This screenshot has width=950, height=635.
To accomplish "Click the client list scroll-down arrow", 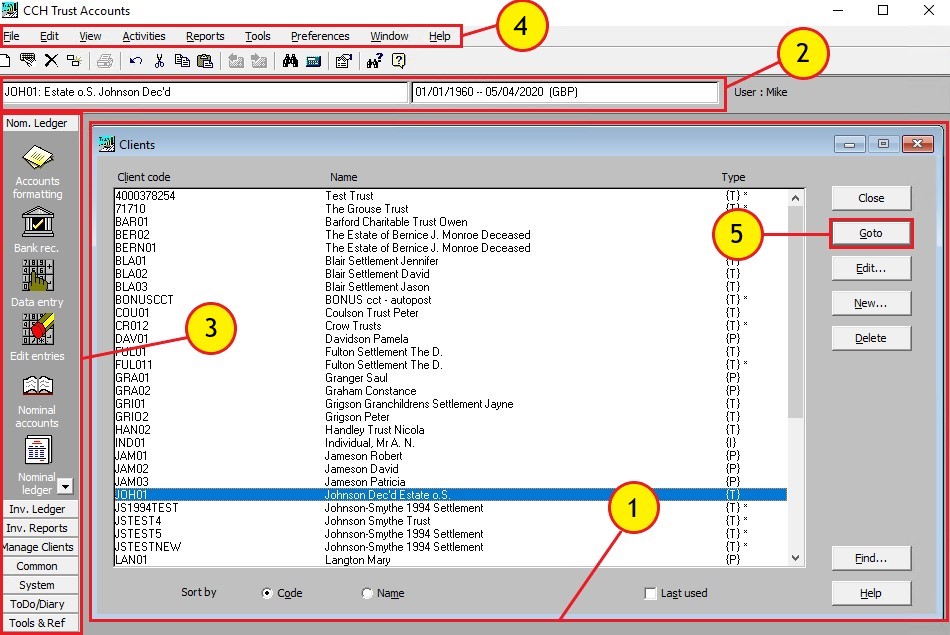I will [796, 558].
